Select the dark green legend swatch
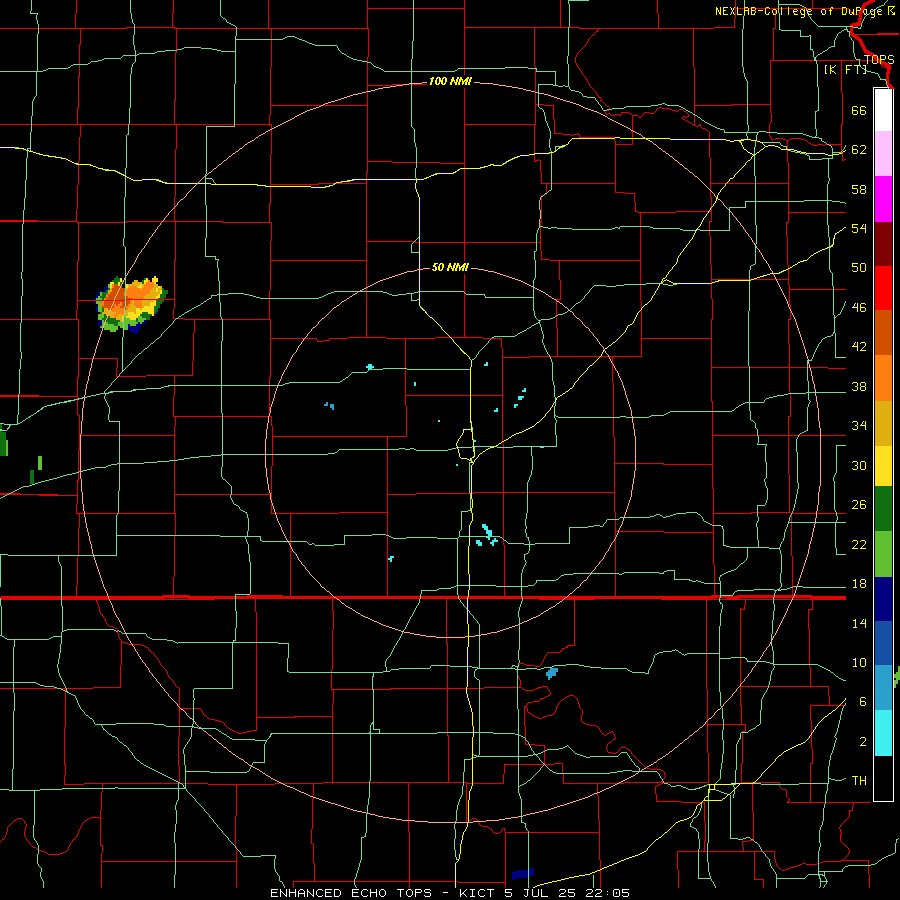The height and width of the screenshot is (900, 900). (x=883, y=509)
